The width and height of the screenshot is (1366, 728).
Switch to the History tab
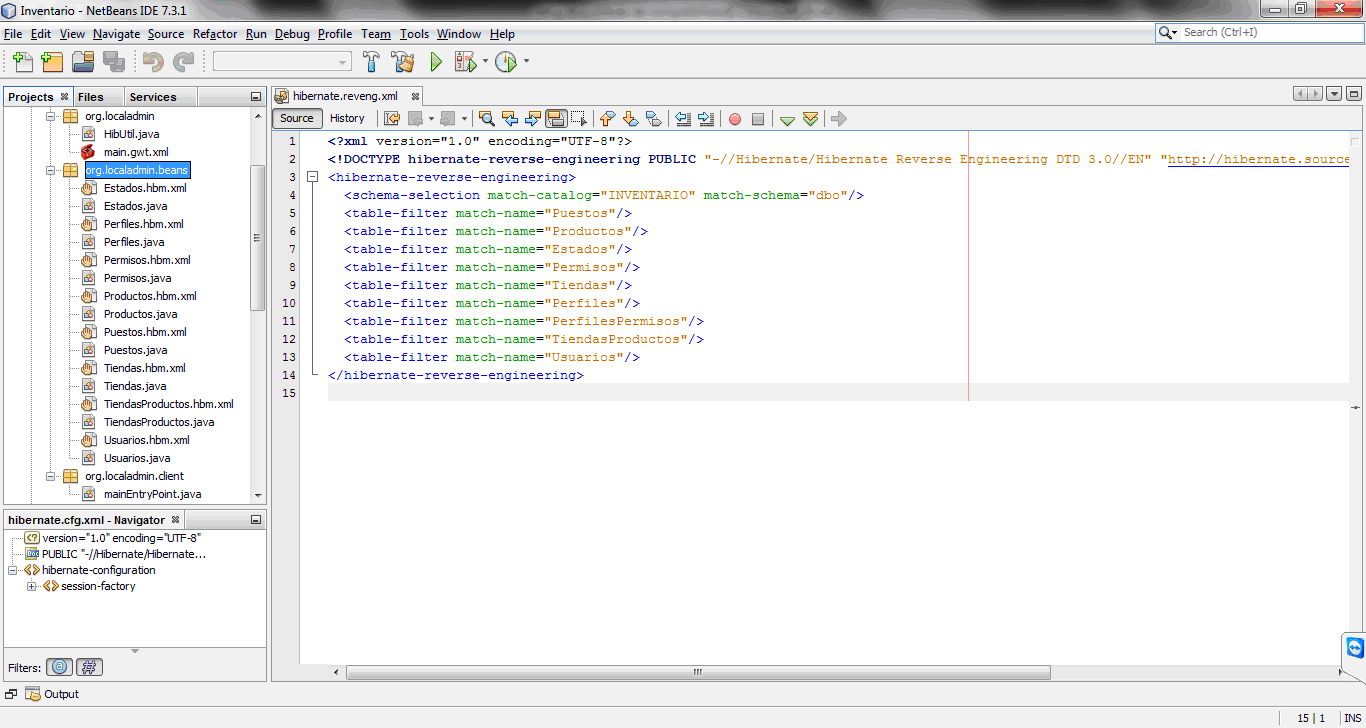click(x=346, y=118)
